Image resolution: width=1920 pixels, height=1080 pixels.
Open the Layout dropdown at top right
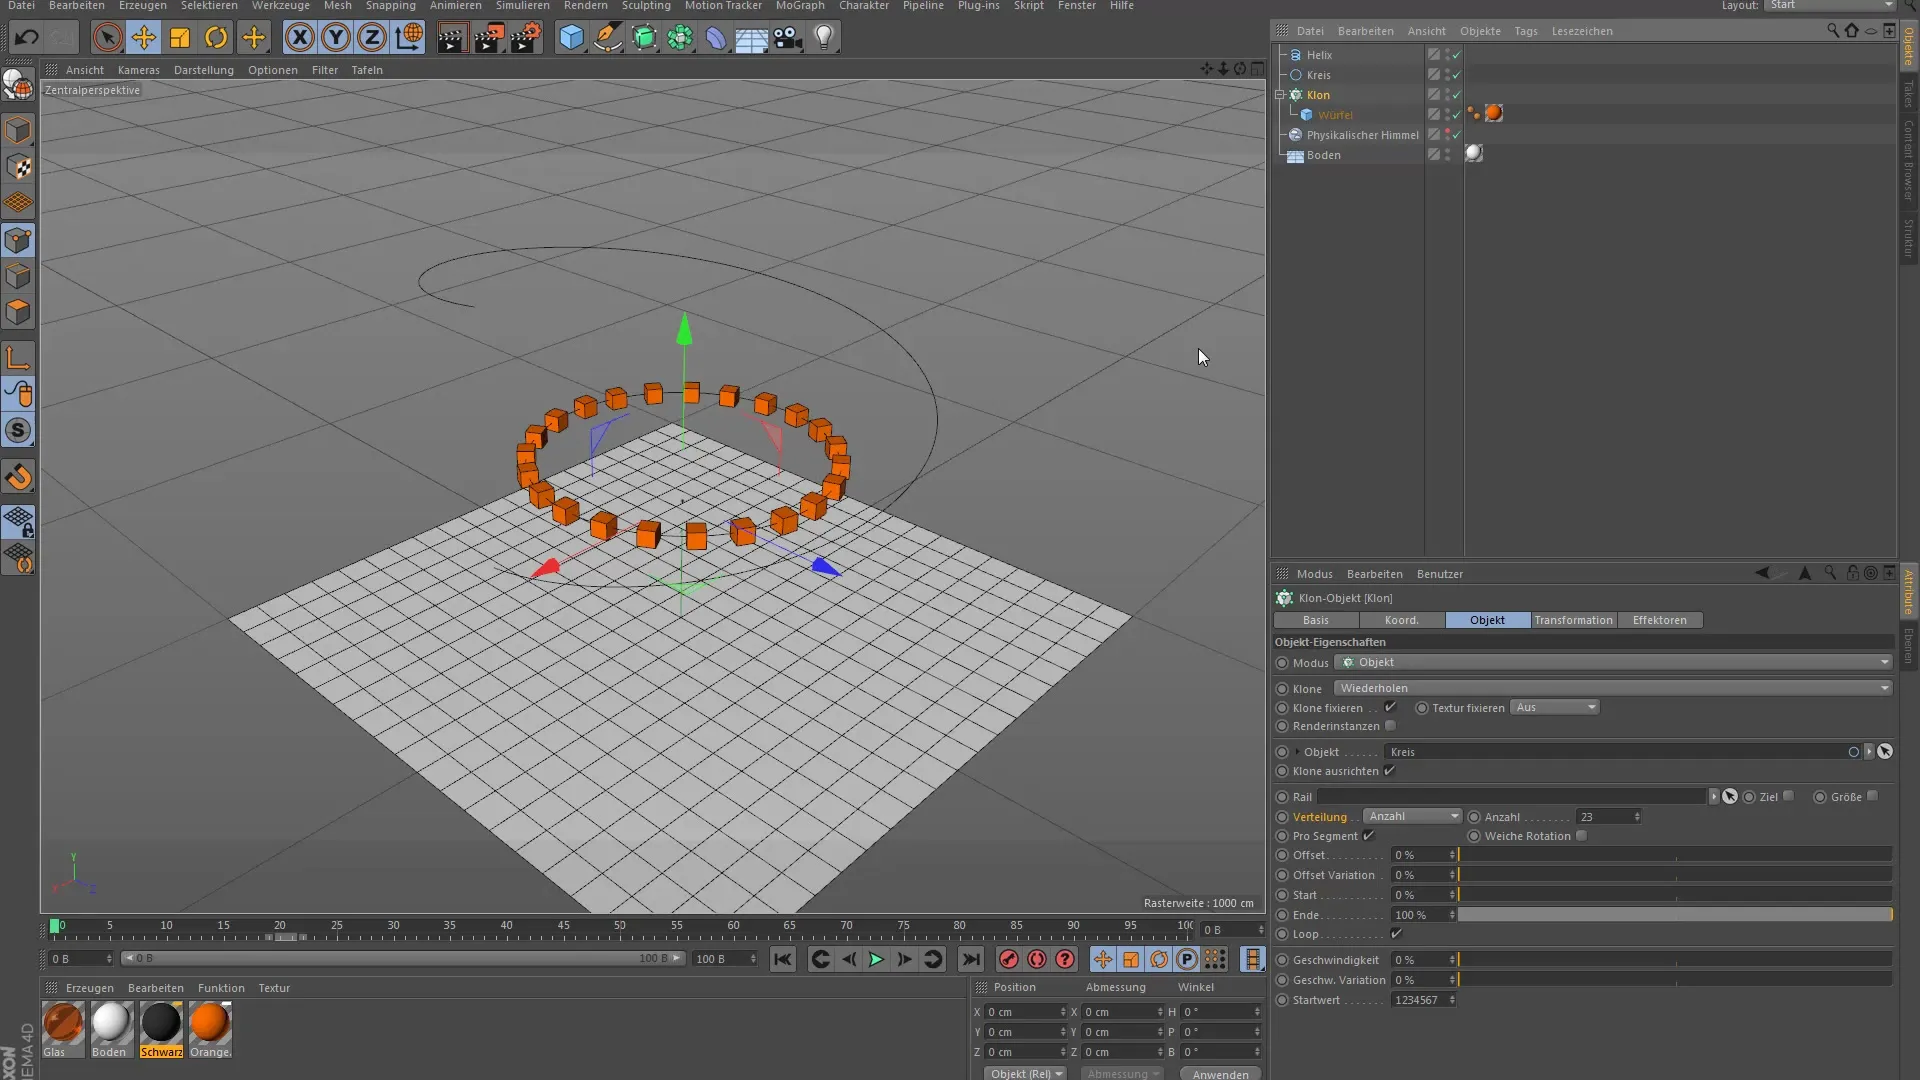coord(1829,5)
